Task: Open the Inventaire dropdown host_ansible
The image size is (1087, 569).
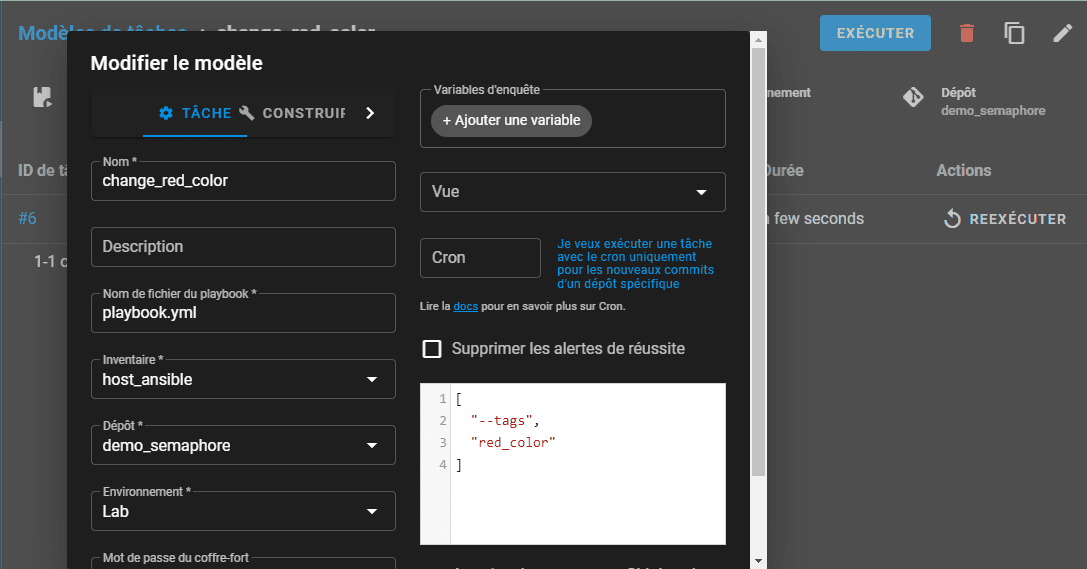Action: (243, 379)
